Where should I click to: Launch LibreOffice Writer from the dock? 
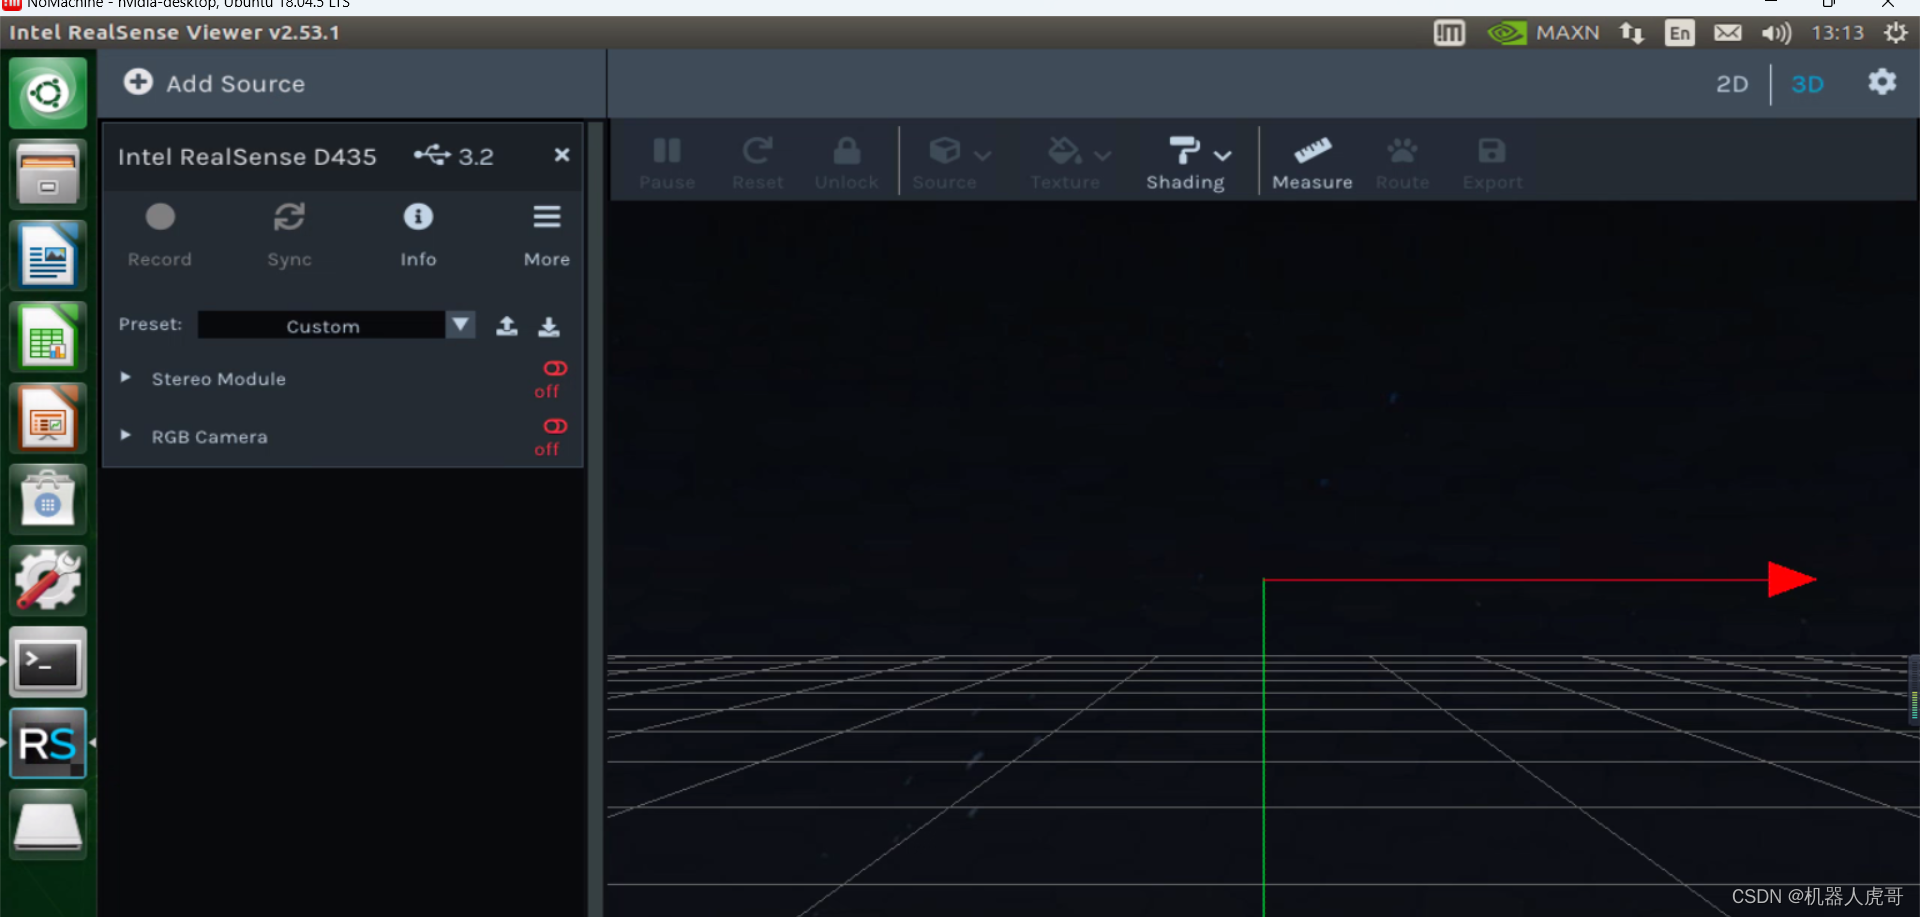[x=48, y=255]
